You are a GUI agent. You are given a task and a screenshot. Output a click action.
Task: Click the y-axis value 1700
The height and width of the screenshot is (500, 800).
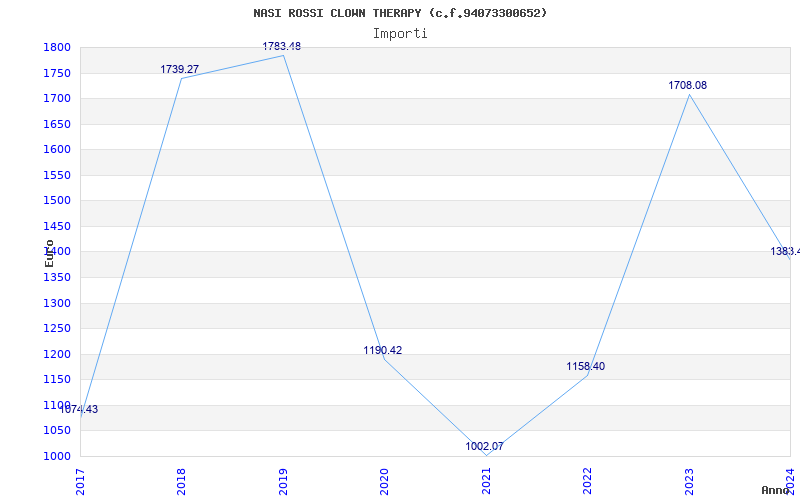point(57,98)
